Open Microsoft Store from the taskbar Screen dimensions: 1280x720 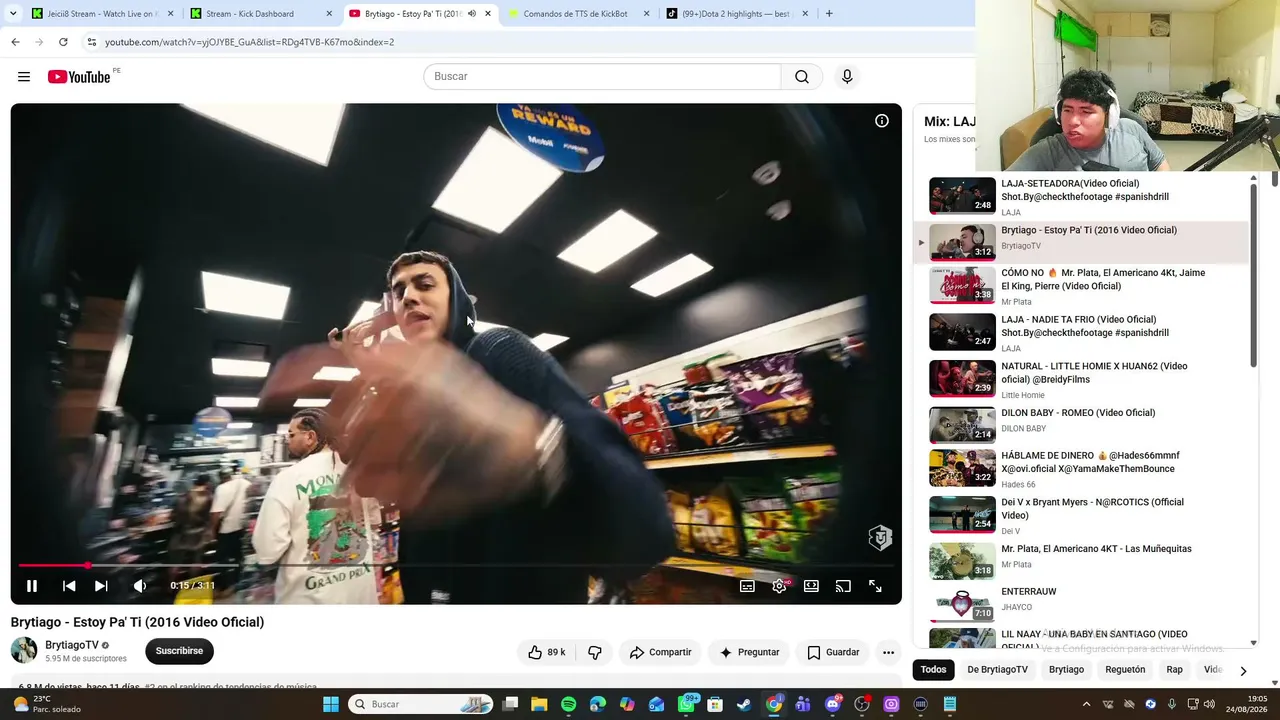point(715,704)
